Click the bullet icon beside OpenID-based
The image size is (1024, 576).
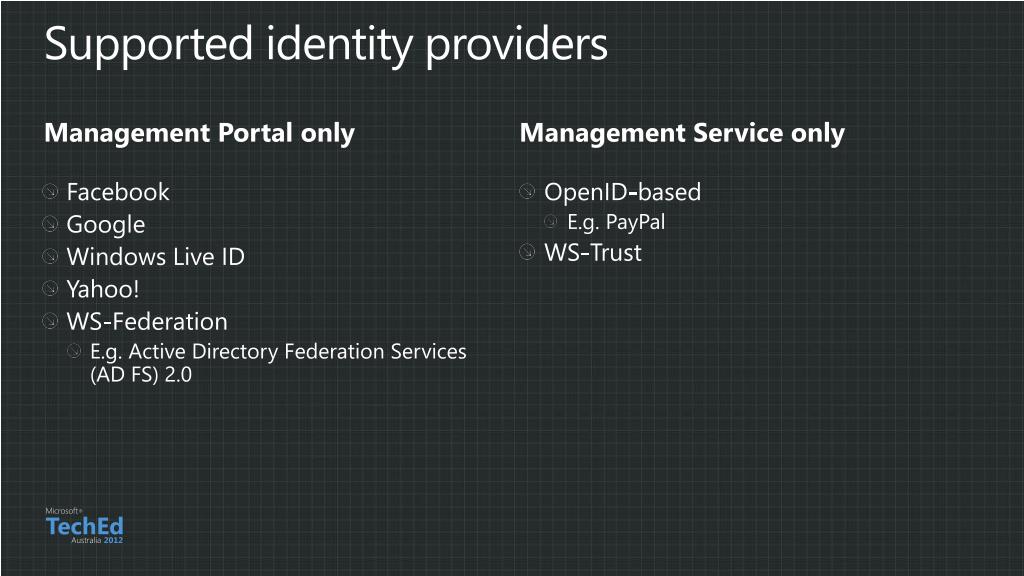[527, 191]
